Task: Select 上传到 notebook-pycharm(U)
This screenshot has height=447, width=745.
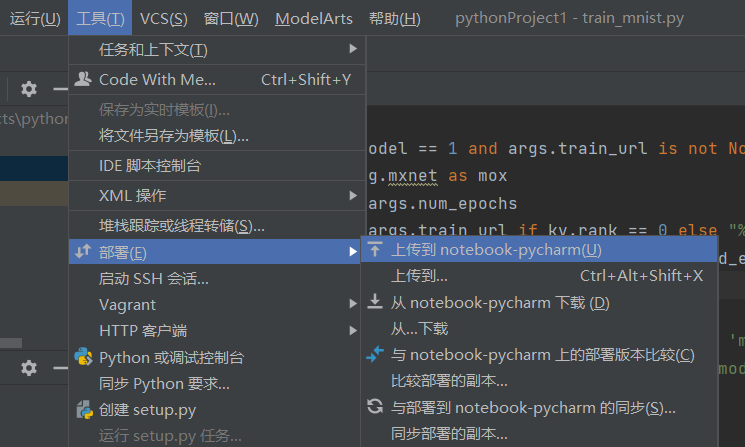Action: [x=539, y=250]
